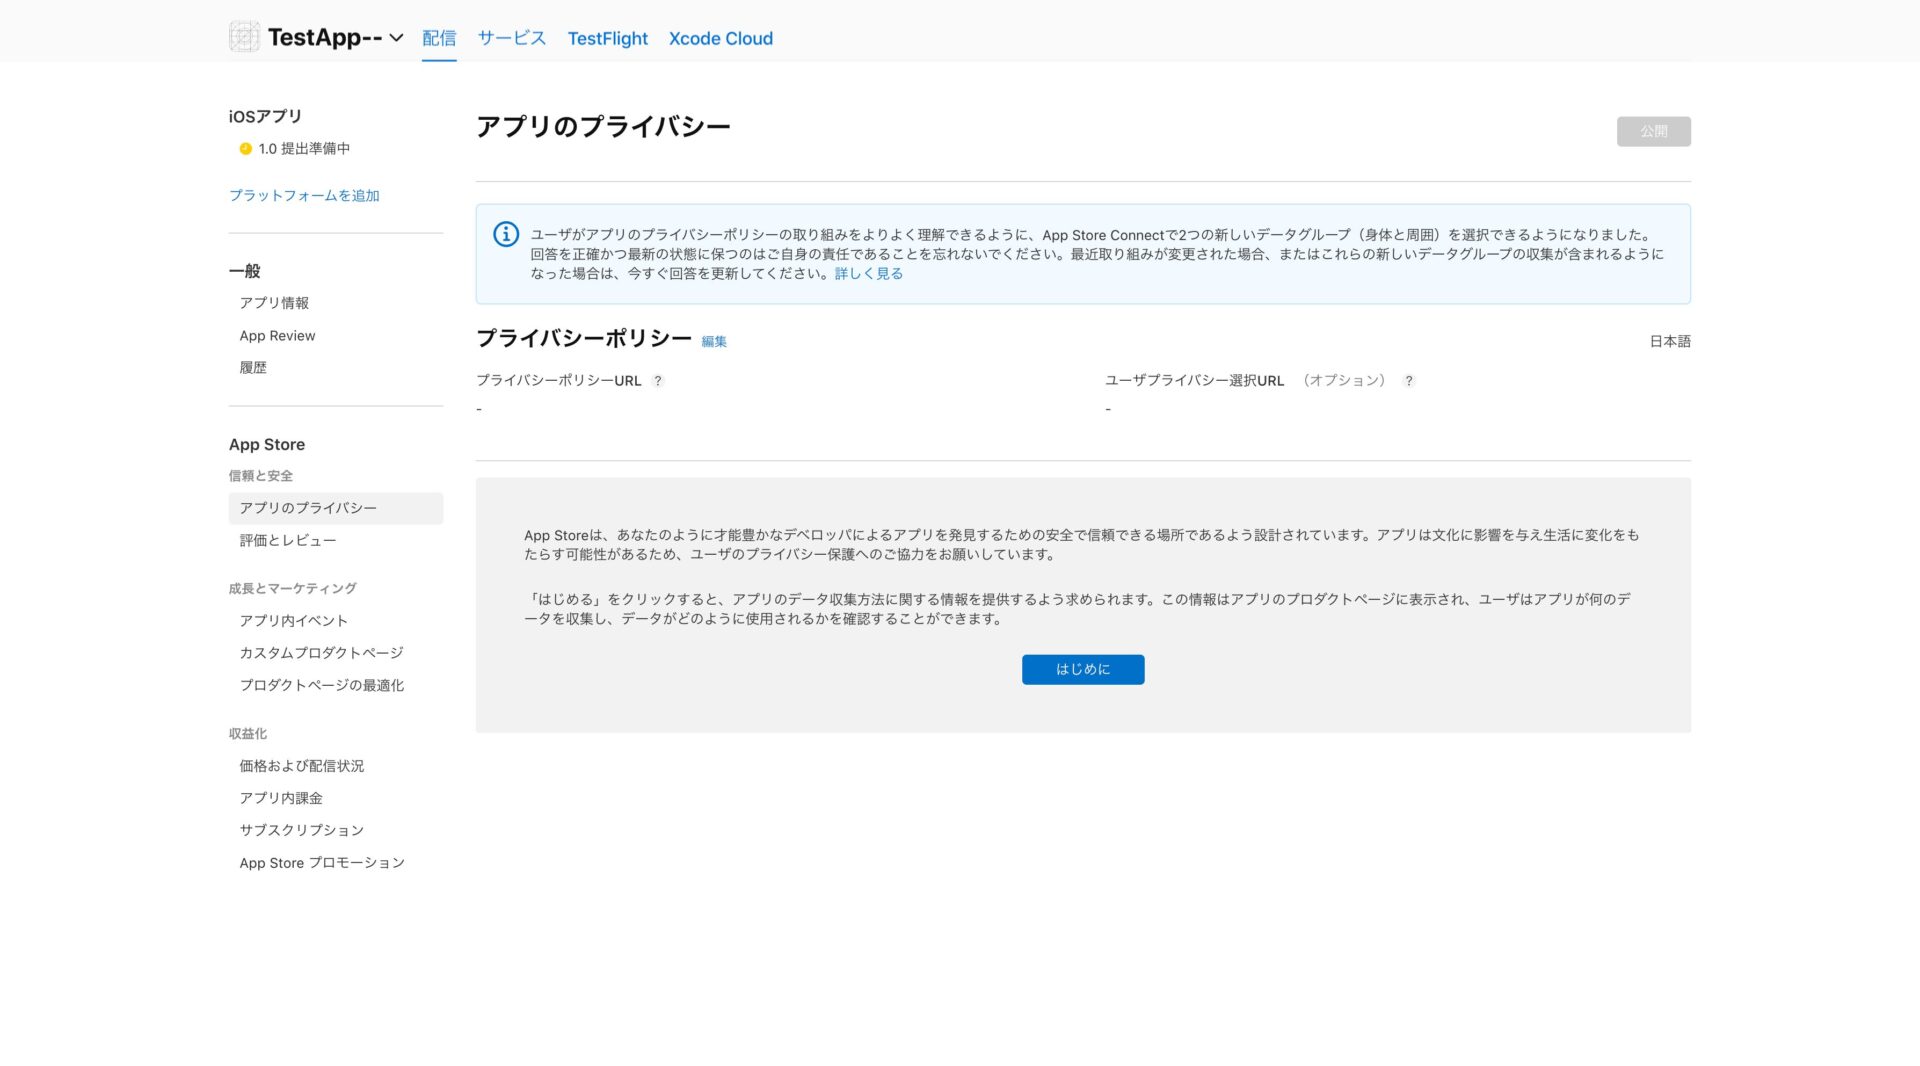Click the blue info circle icon in banner

[x=506, y=234]
